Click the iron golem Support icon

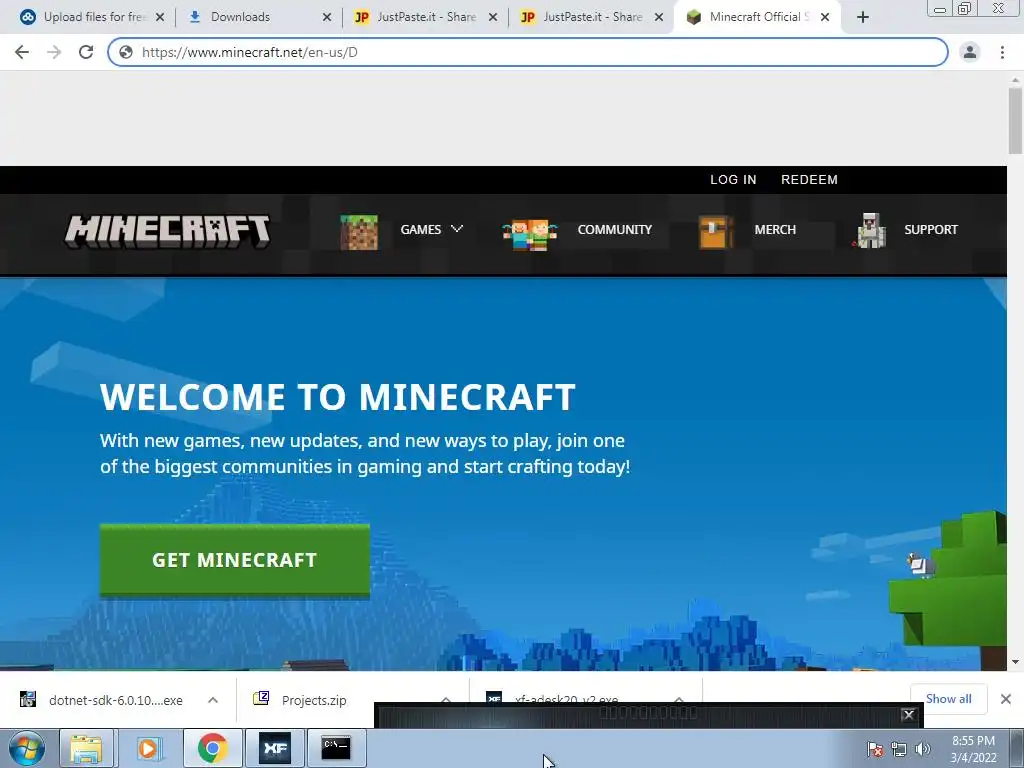(x=869, y=231)
